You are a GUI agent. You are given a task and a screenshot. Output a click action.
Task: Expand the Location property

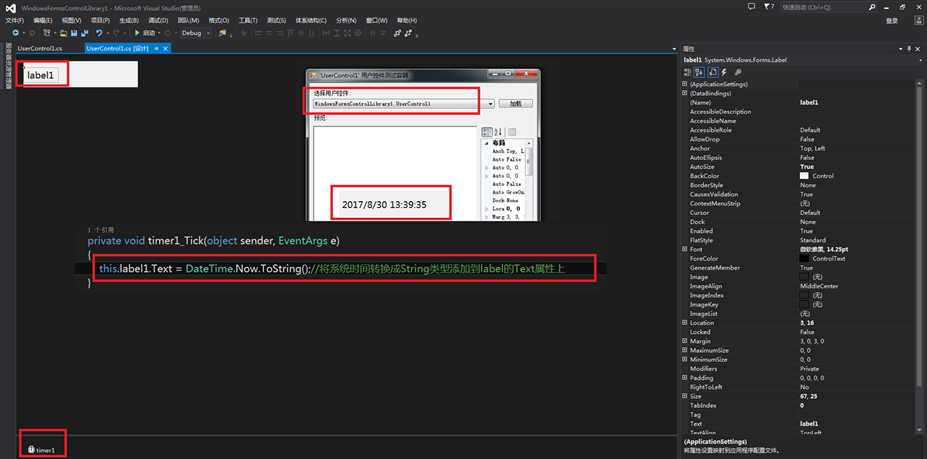[685, 323]
